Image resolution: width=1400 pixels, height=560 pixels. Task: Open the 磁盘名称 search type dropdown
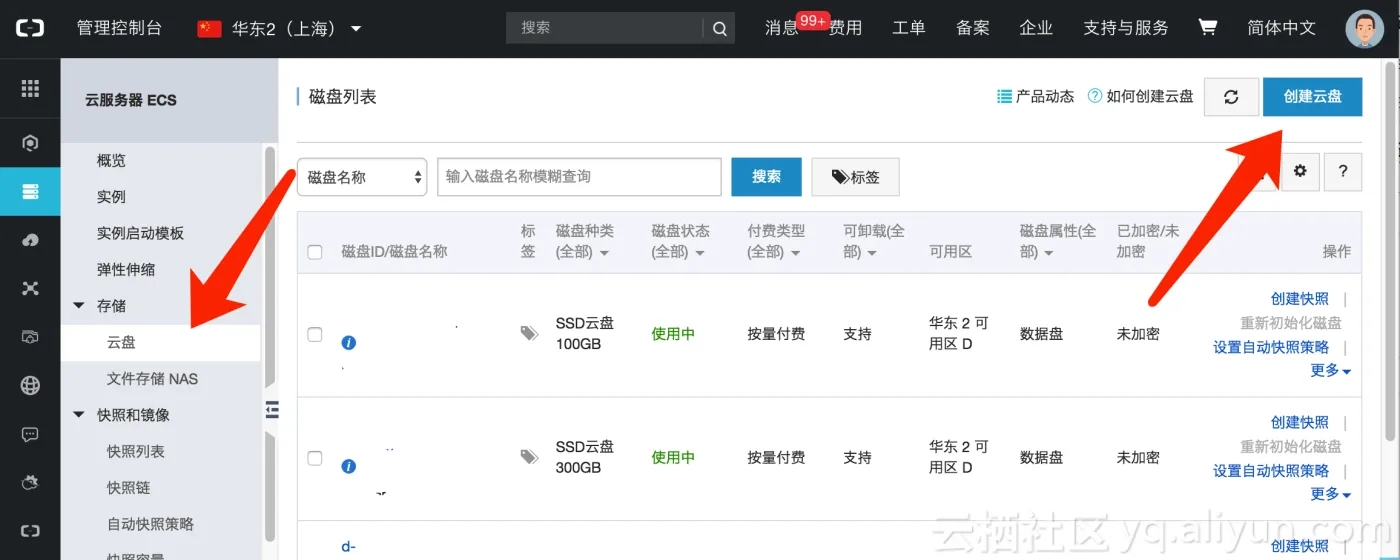362,177
